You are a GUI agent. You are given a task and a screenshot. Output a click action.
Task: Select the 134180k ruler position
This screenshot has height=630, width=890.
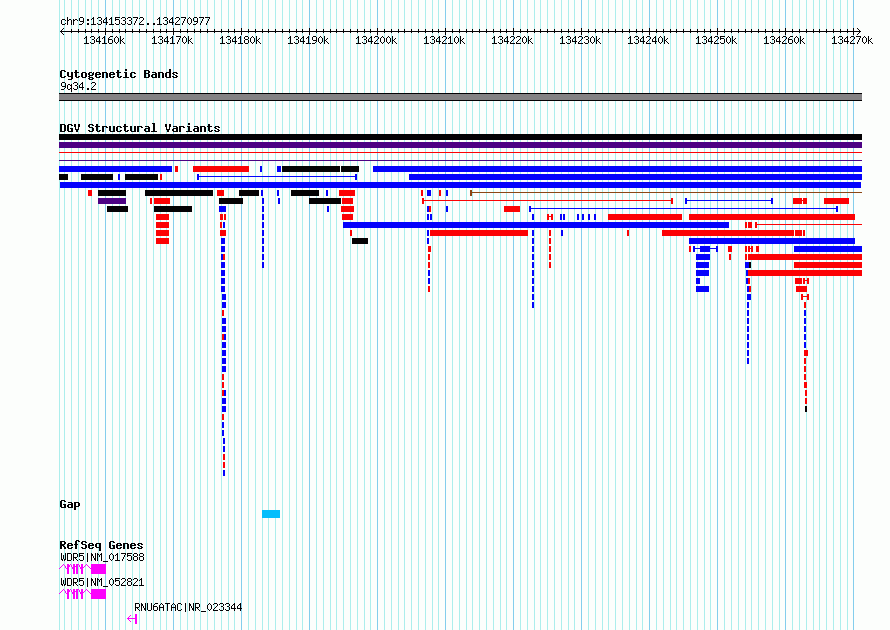(240, 41)
